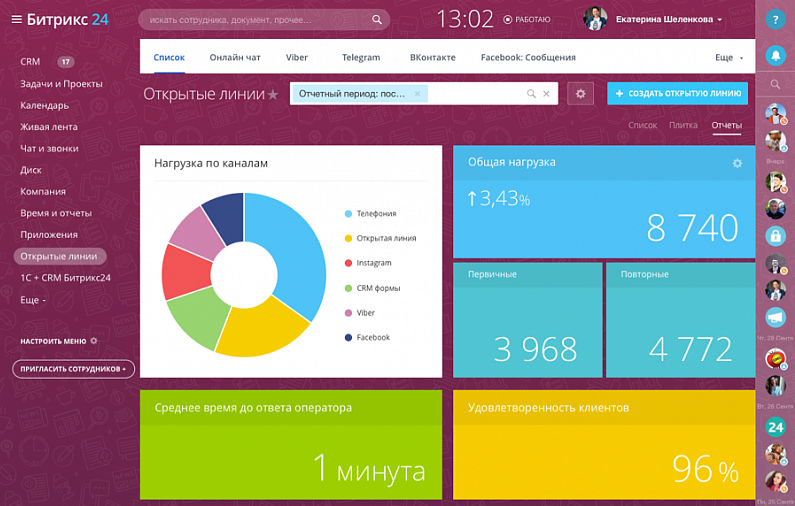The width and height of the screenshot is (795, 506).
Task: Open the Viber tab
Action: [x=297, y=57]
